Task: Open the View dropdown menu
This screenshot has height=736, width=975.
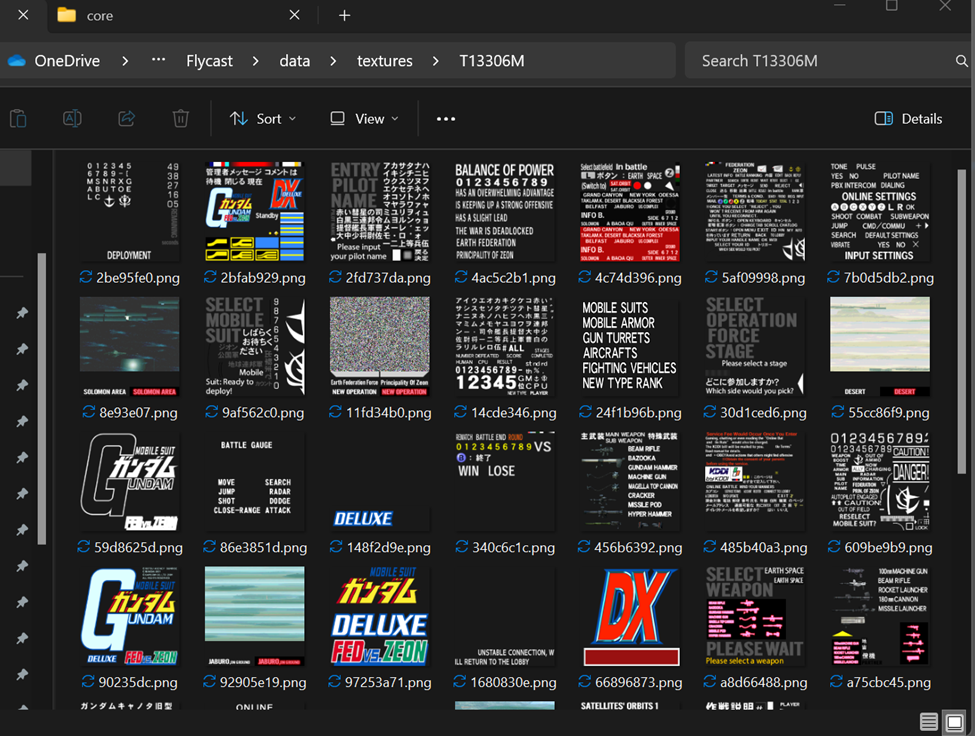Action: coord(364,119)
